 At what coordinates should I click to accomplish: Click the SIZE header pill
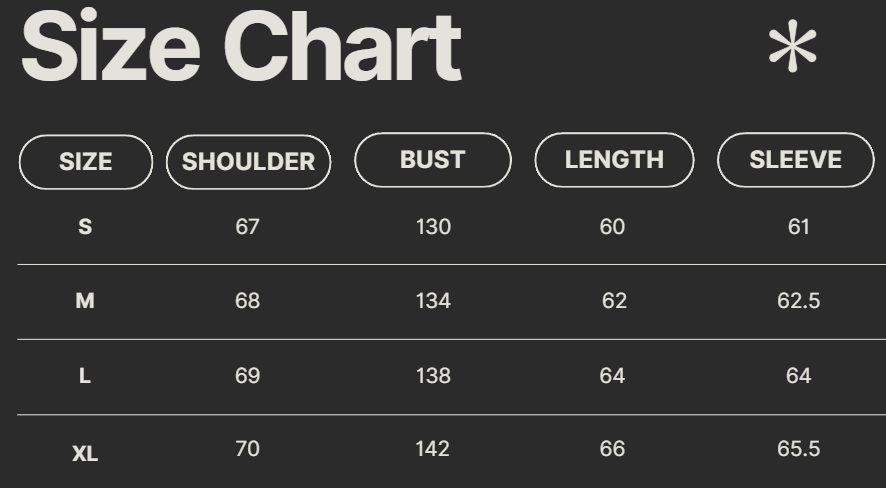click(x=86, y=162)
